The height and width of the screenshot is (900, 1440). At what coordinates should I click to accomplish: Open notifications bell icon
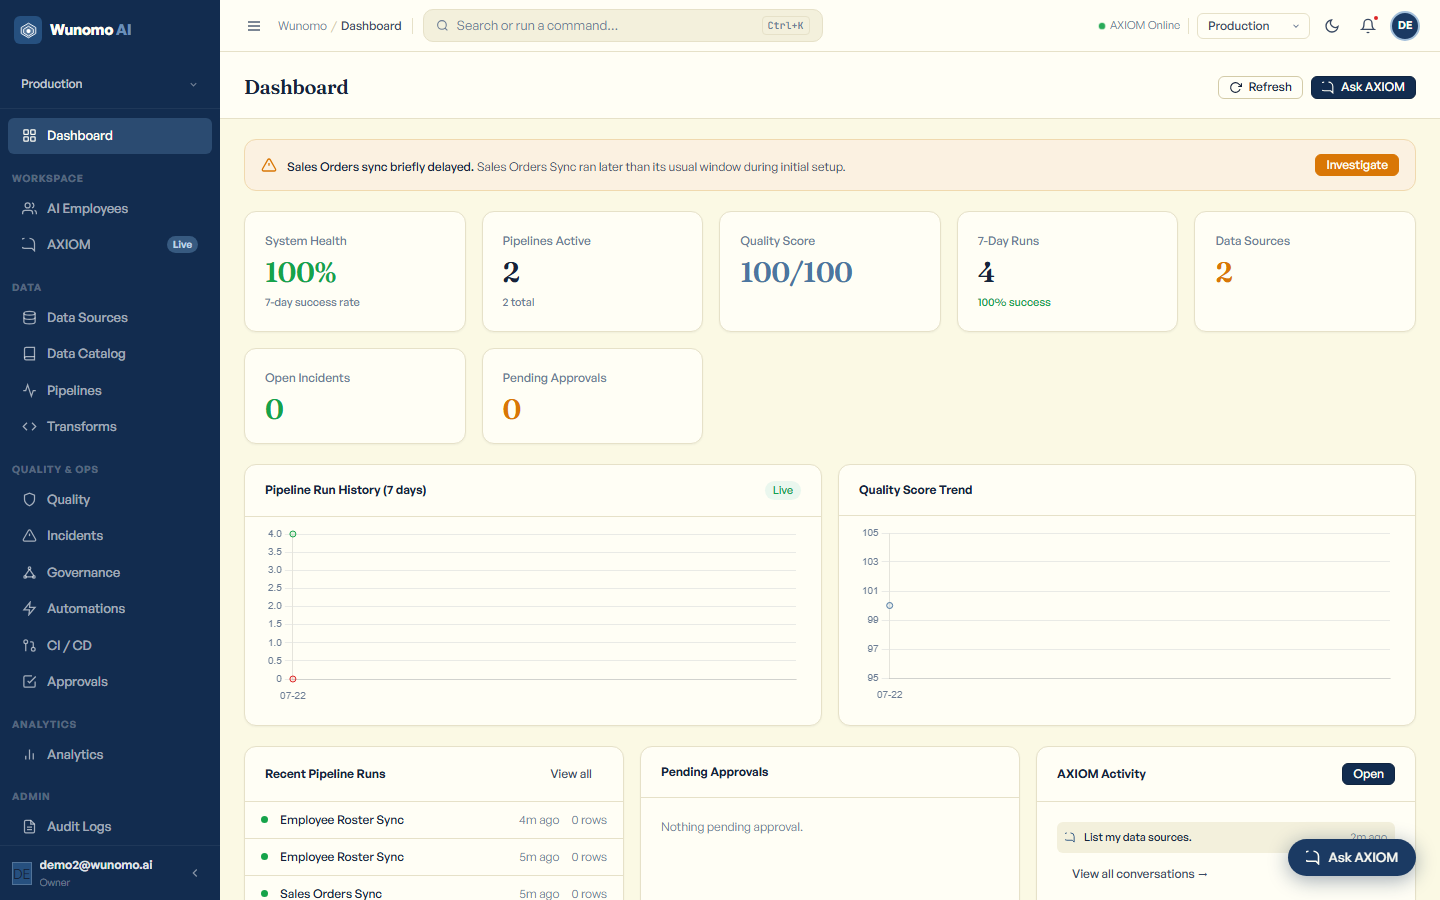click(1368, 26)
